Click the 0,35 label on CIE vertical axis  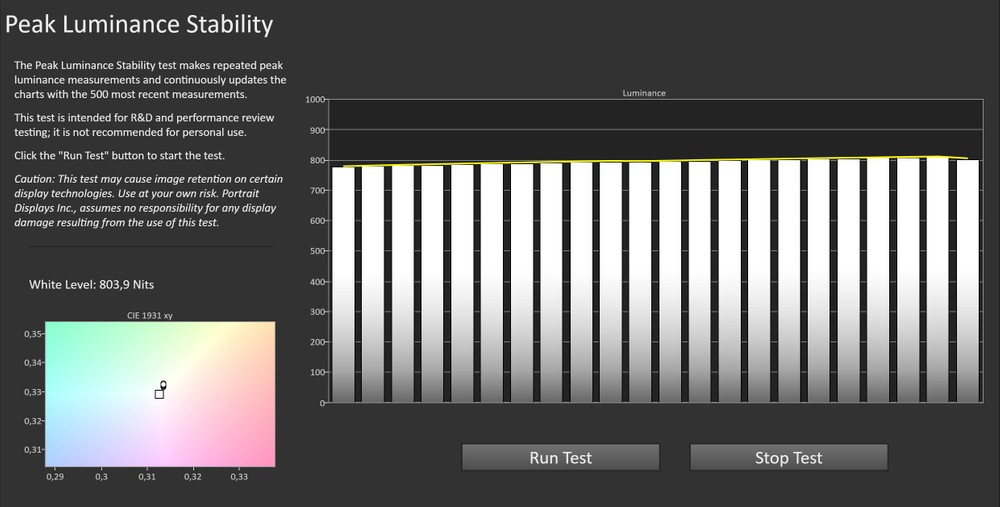pos(33,333)
